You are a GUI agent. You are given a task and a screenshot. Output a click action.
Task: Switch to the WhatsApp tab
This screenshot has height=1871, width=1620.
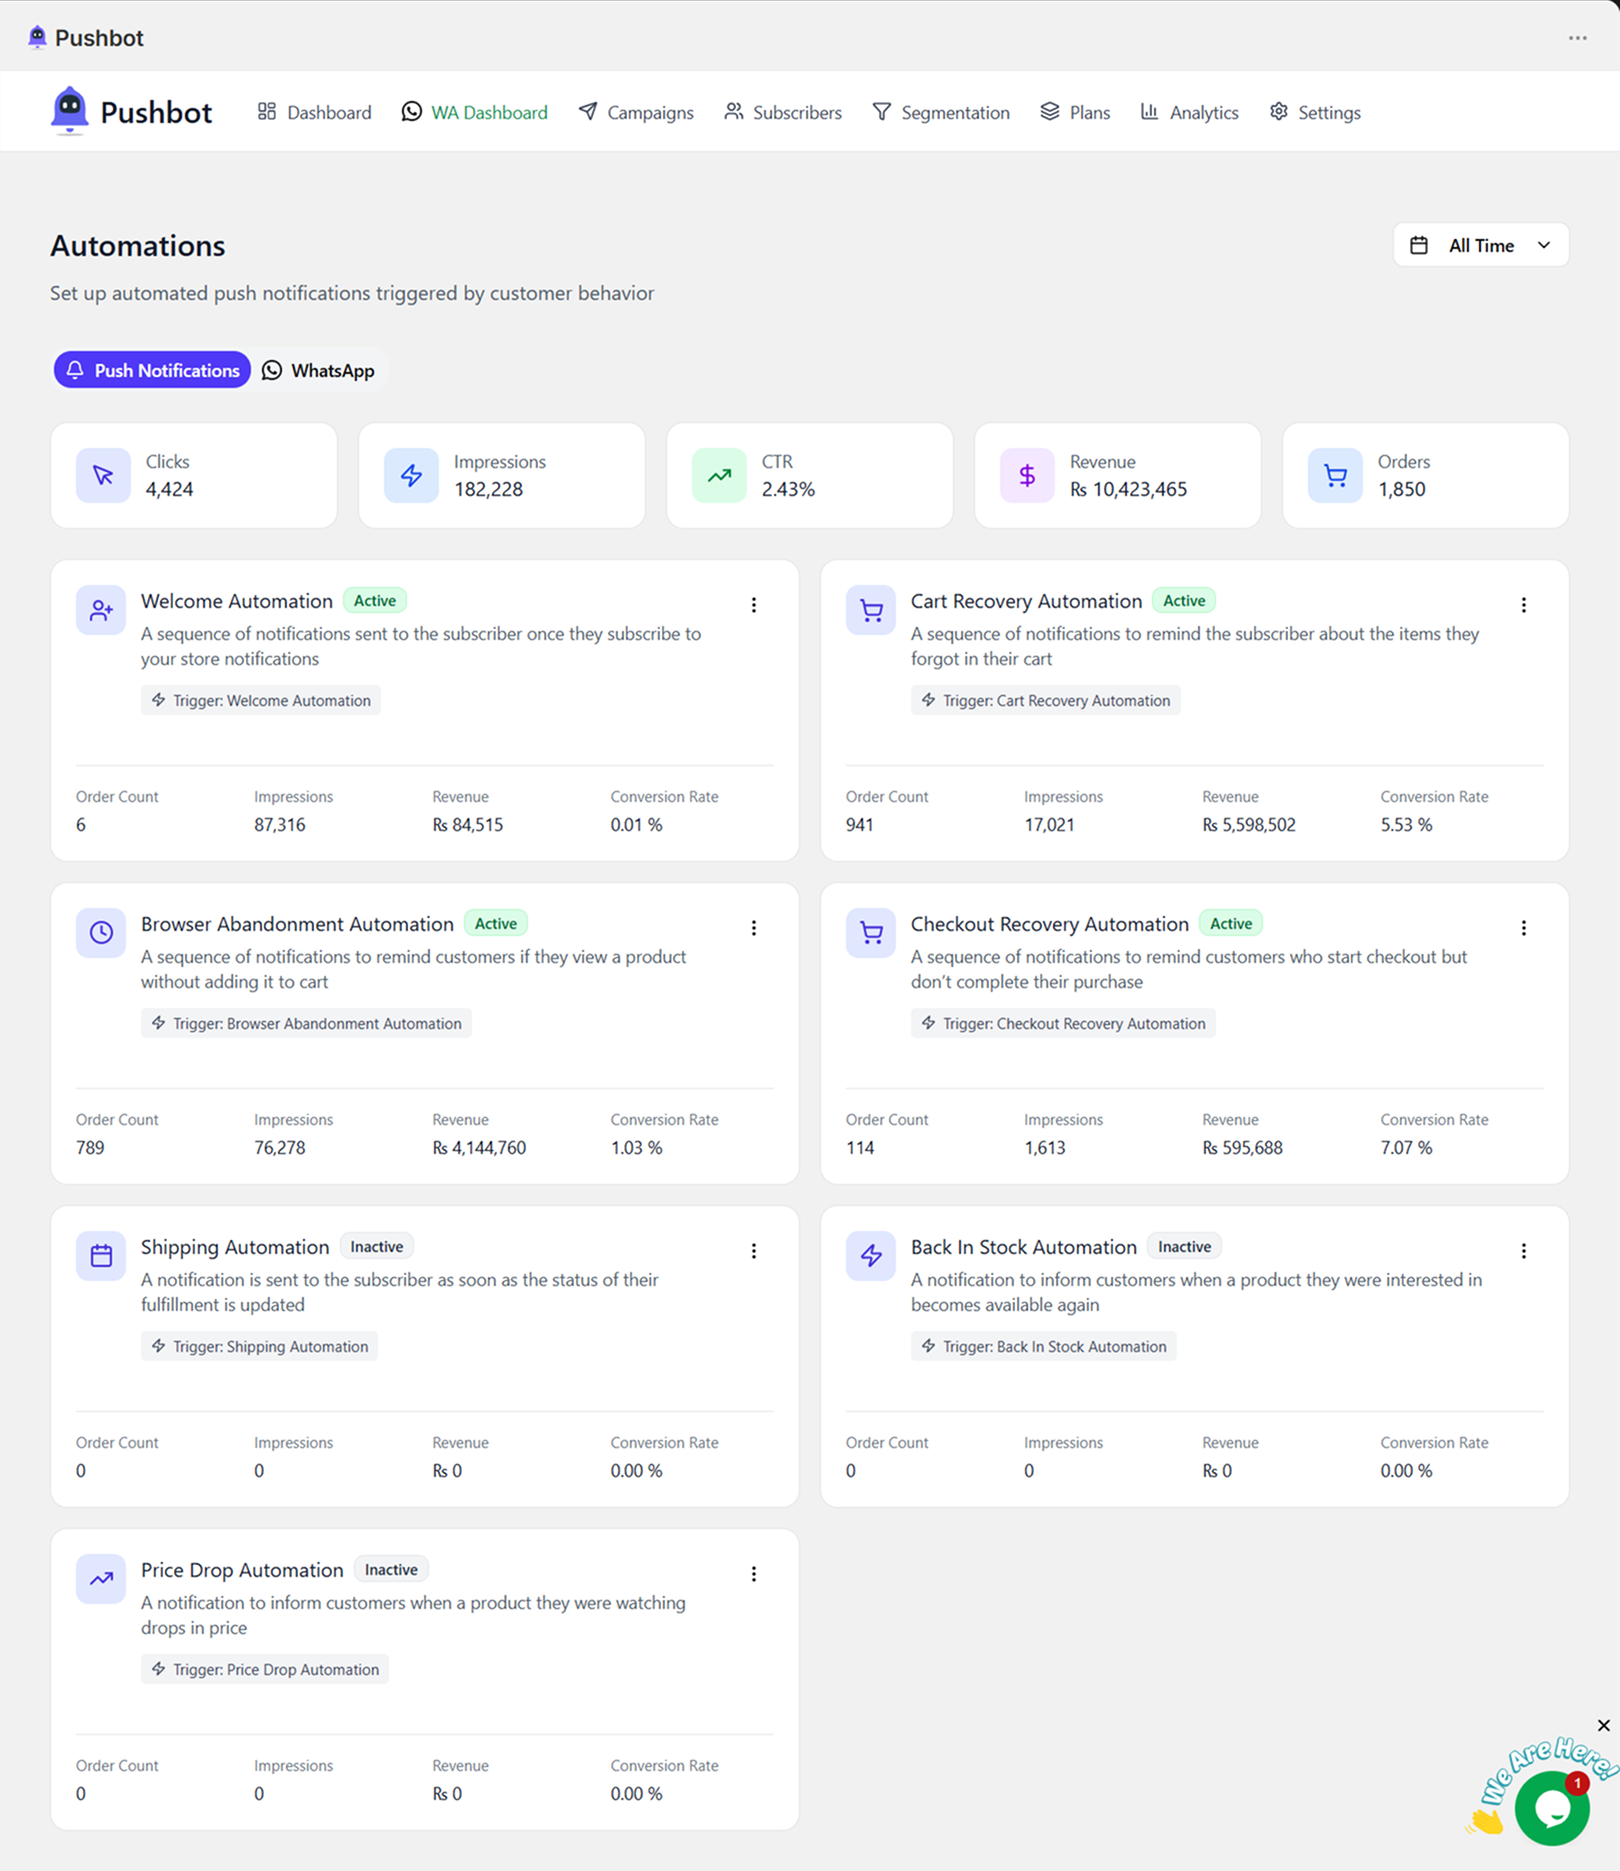tap(318, 370)
